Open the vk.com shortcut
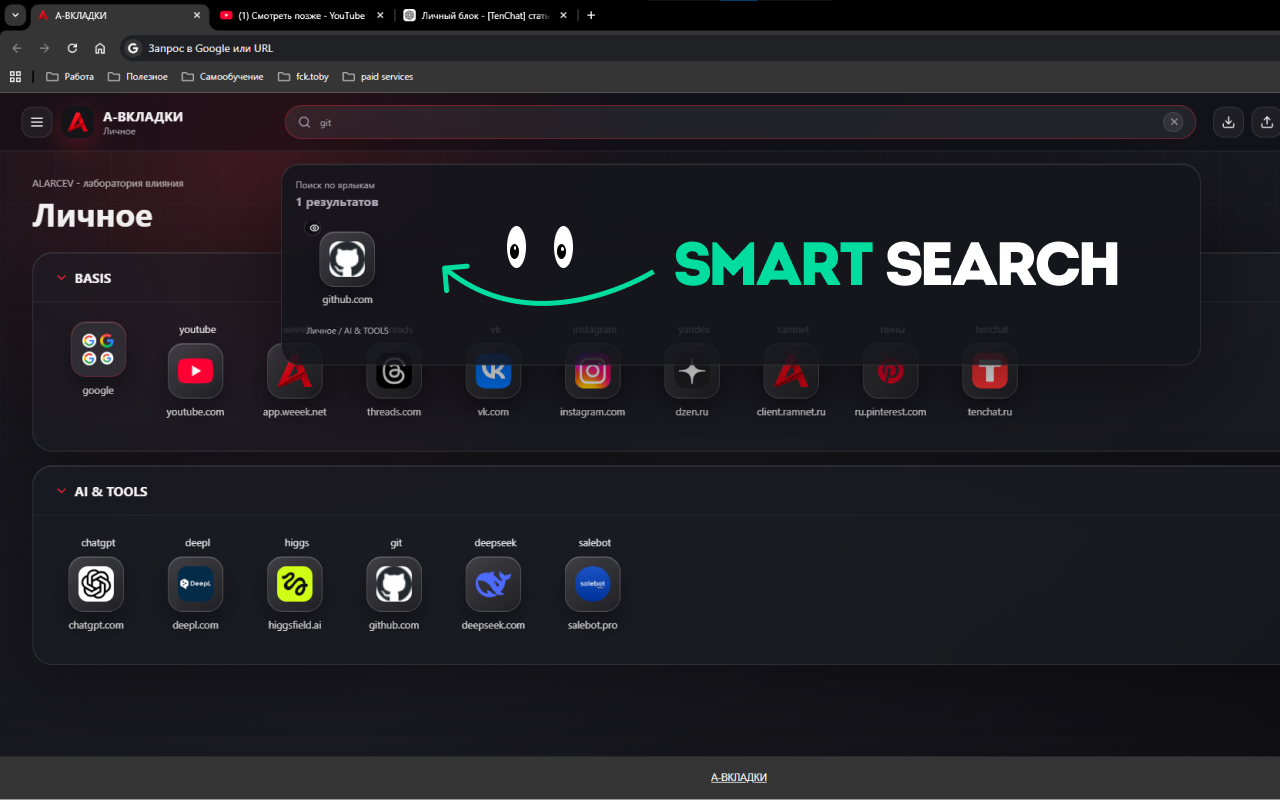Image resolution: width=1280 pixels, height=800 pixels. pos(493,371)
